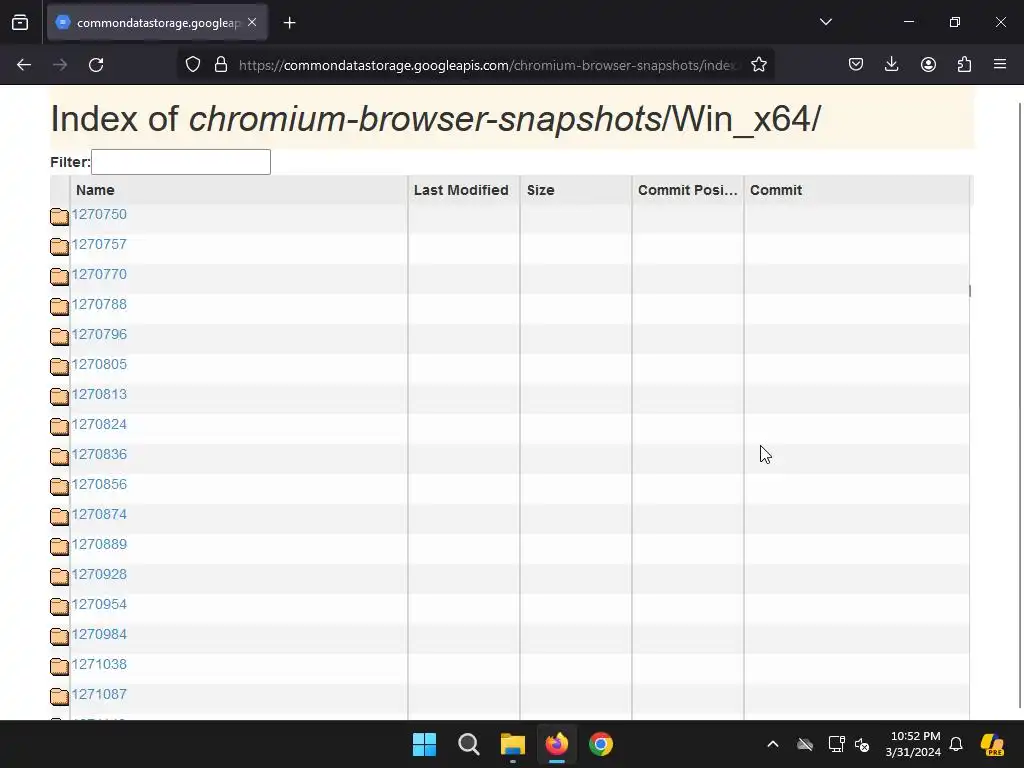
Task: Open folder 1271038
Action: (99, 665)
